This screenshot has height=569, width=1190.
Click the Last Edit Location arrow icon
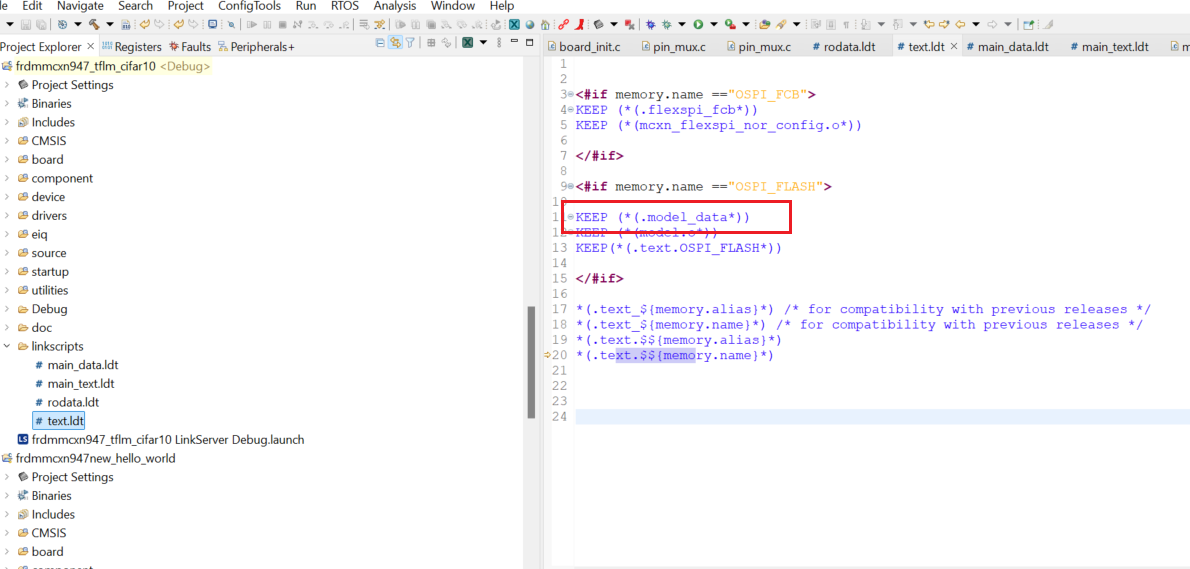click(929, 24)
